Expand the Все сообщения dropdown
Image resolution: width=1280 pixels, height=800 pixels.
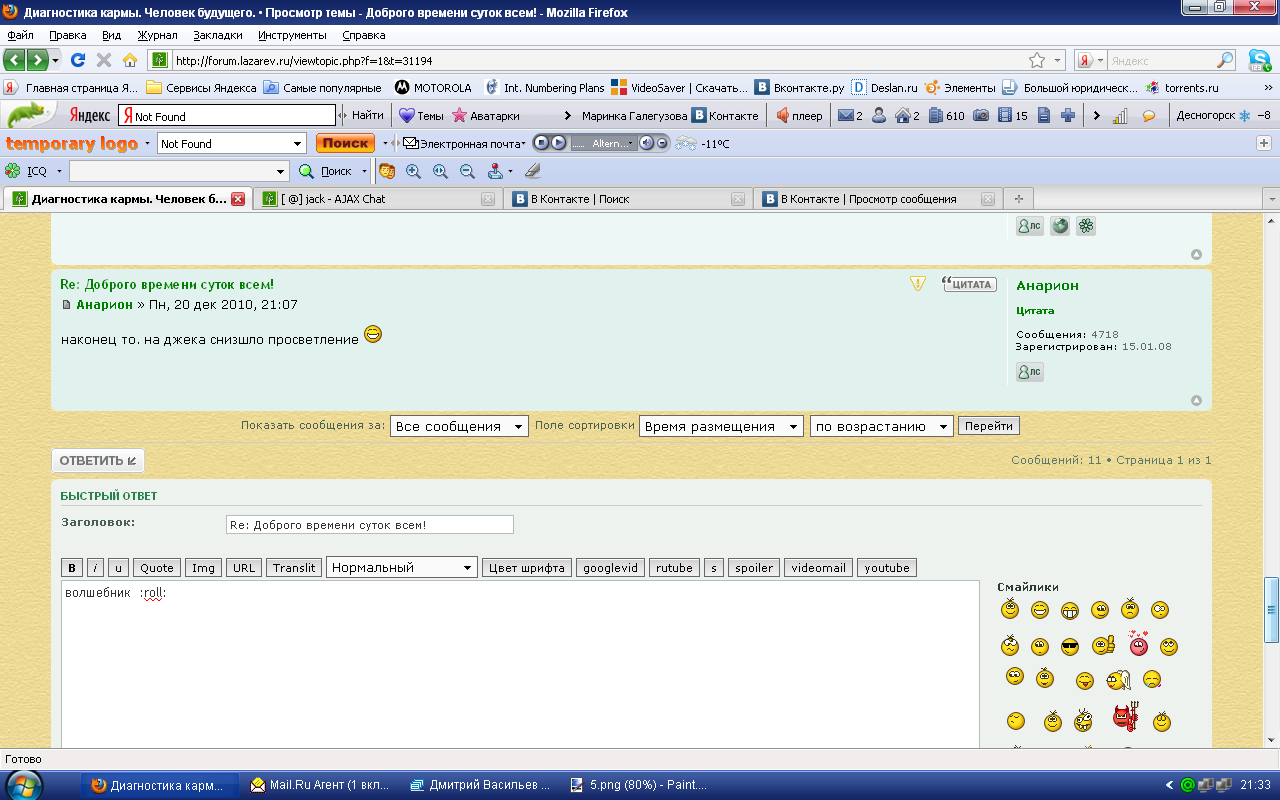[x=459, y=426]
